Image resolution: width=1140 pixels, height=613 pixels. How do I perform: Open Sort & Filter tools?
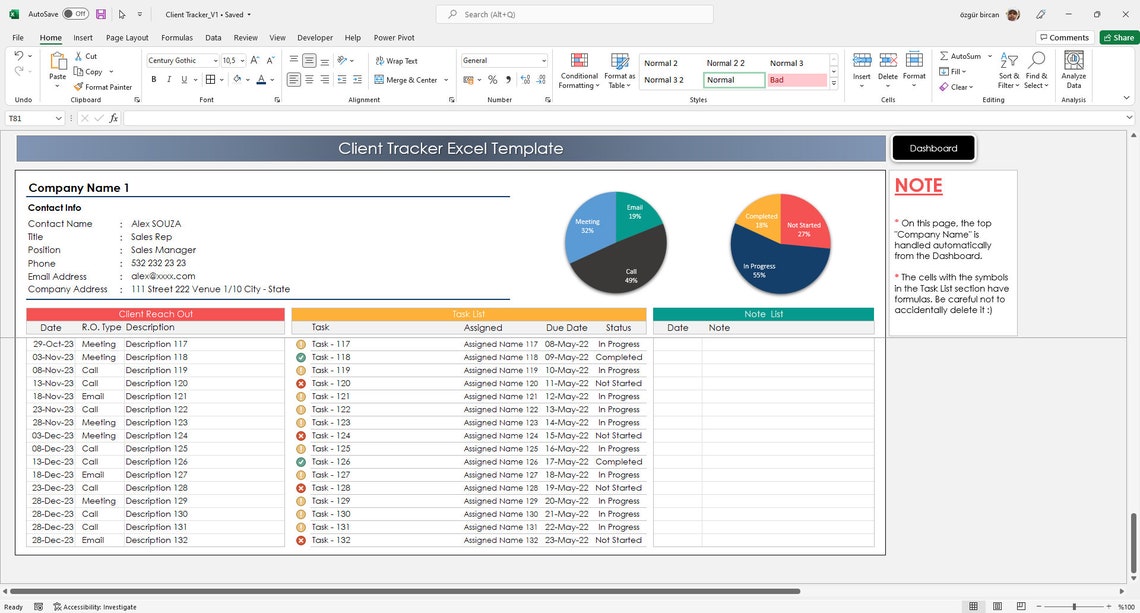pos(1008,70)
